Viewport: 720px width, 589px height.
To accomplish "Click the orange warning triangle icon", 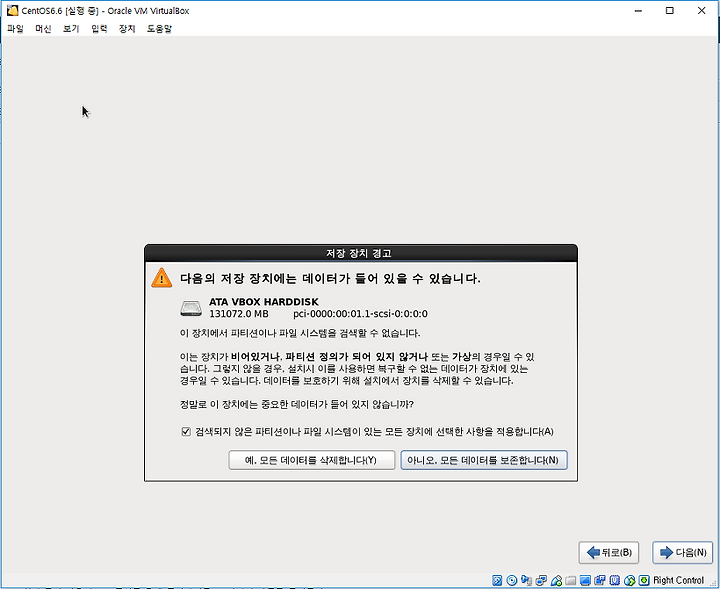I will 162,278.
